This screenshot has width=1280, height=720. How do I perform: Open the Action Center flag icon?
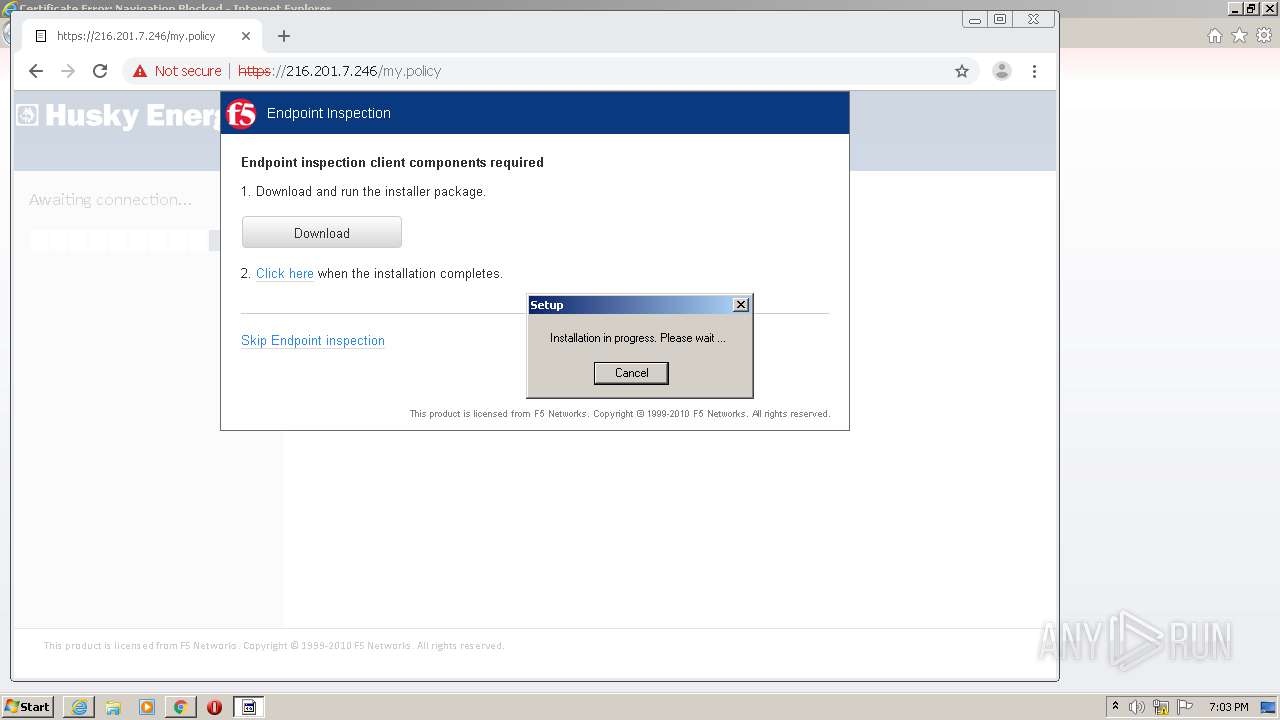[1185, 707]
